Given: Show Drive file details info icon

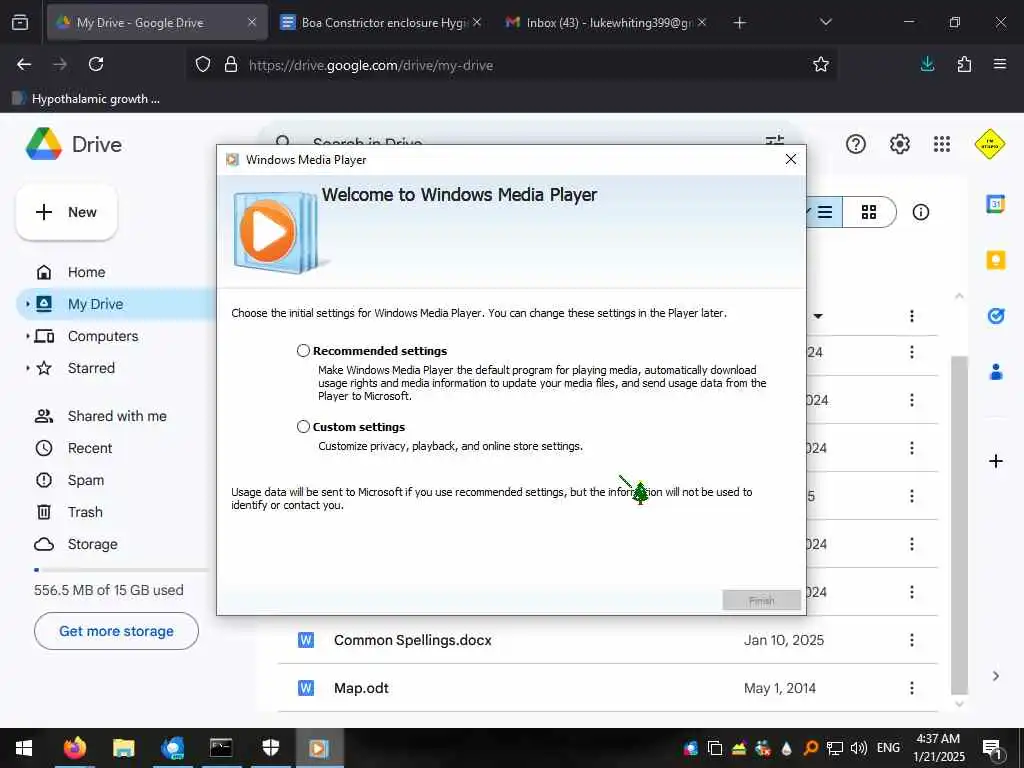Looking at the screenshot, I should tap(921, 212).
